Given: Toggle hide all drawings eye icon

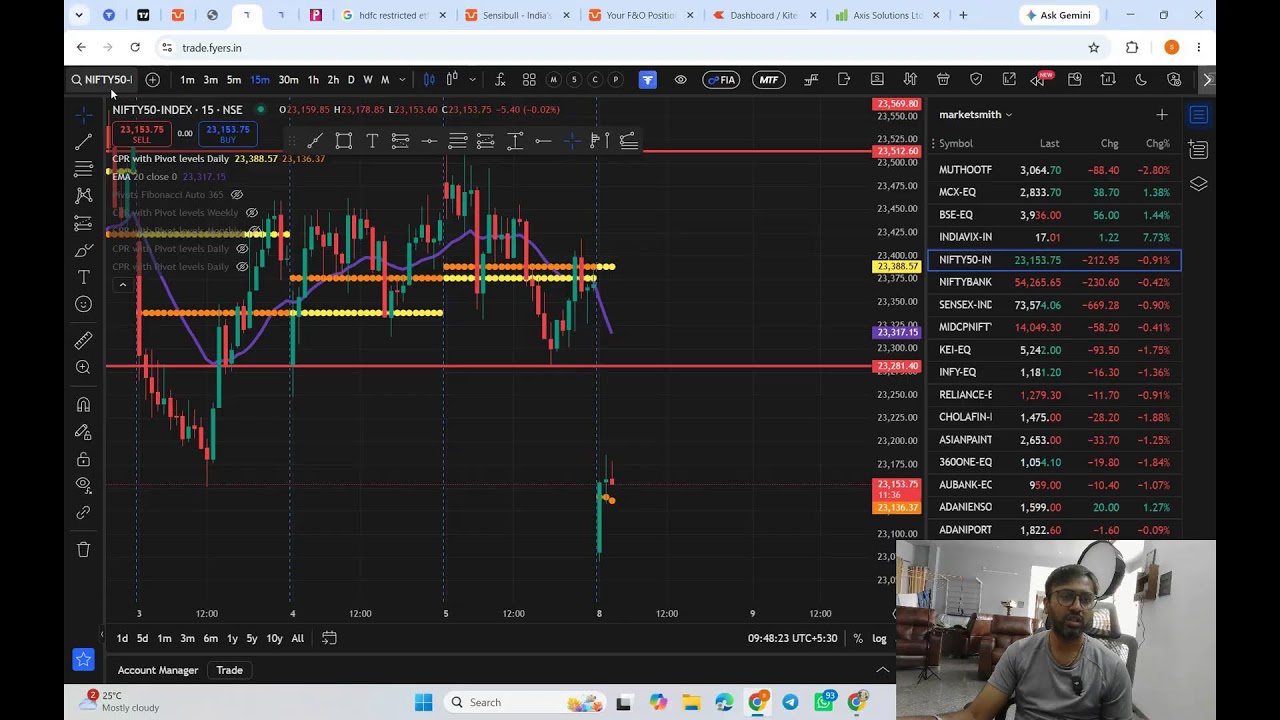Looking at the screenshot, I should tap(84, 486).
